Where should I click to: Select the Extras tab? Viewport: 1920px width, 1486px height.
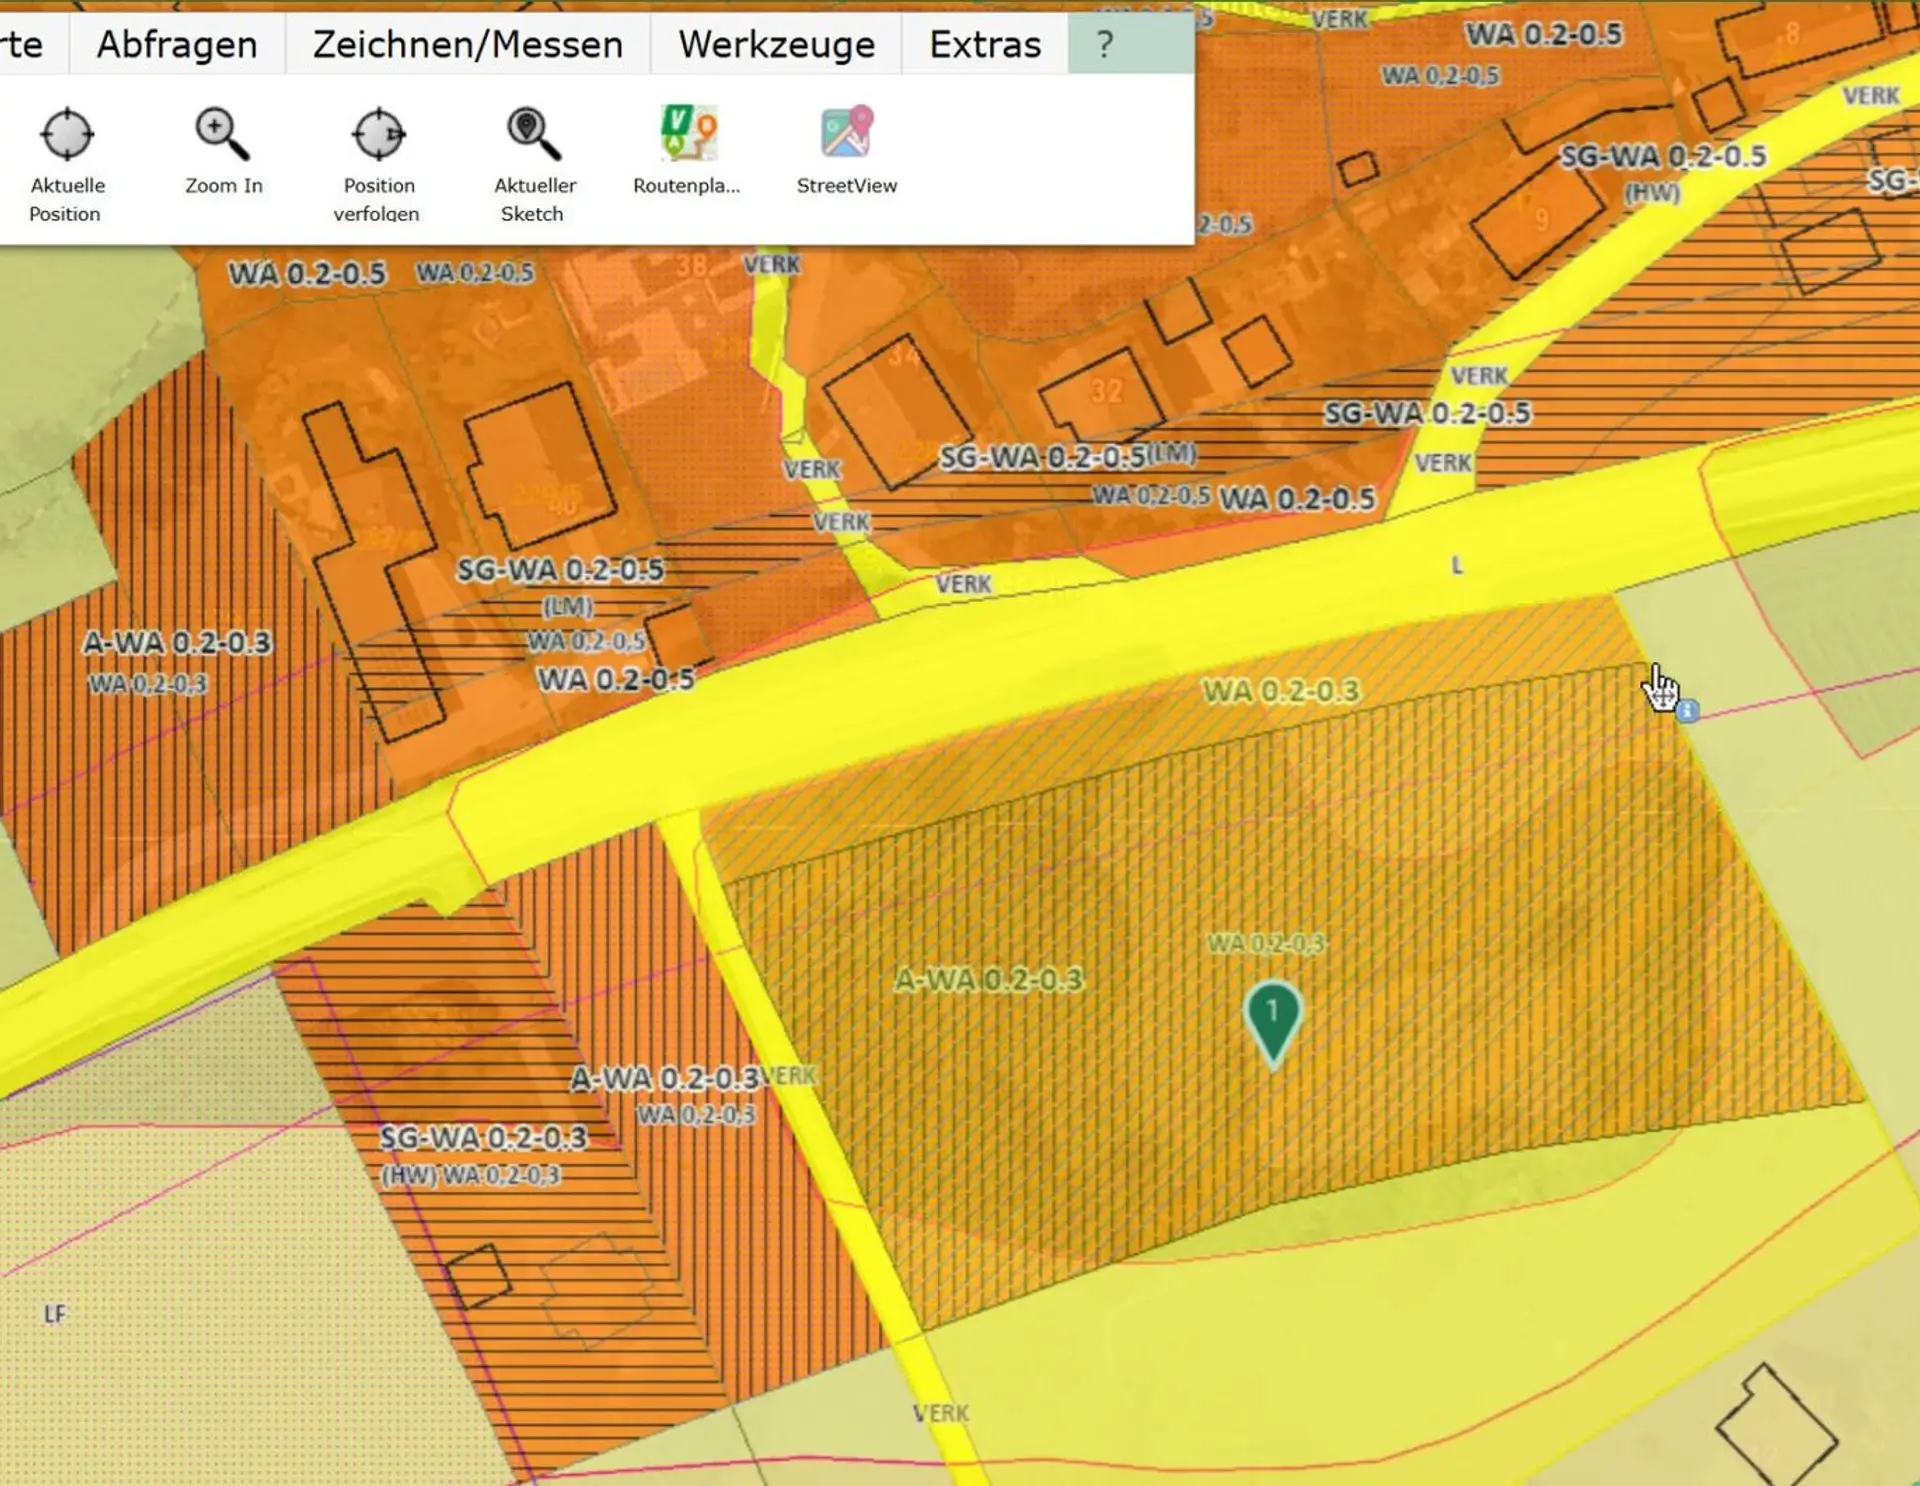(985, 44)
